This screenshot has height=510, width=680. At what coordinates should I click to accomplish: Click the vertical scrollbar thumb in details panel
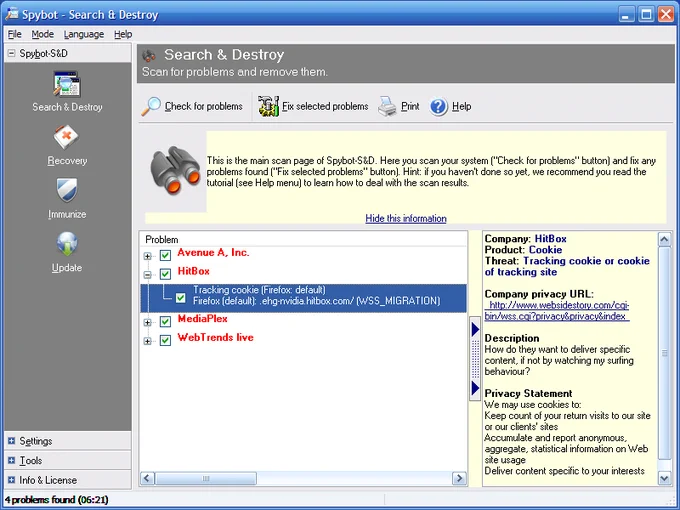tap(664, 353)
